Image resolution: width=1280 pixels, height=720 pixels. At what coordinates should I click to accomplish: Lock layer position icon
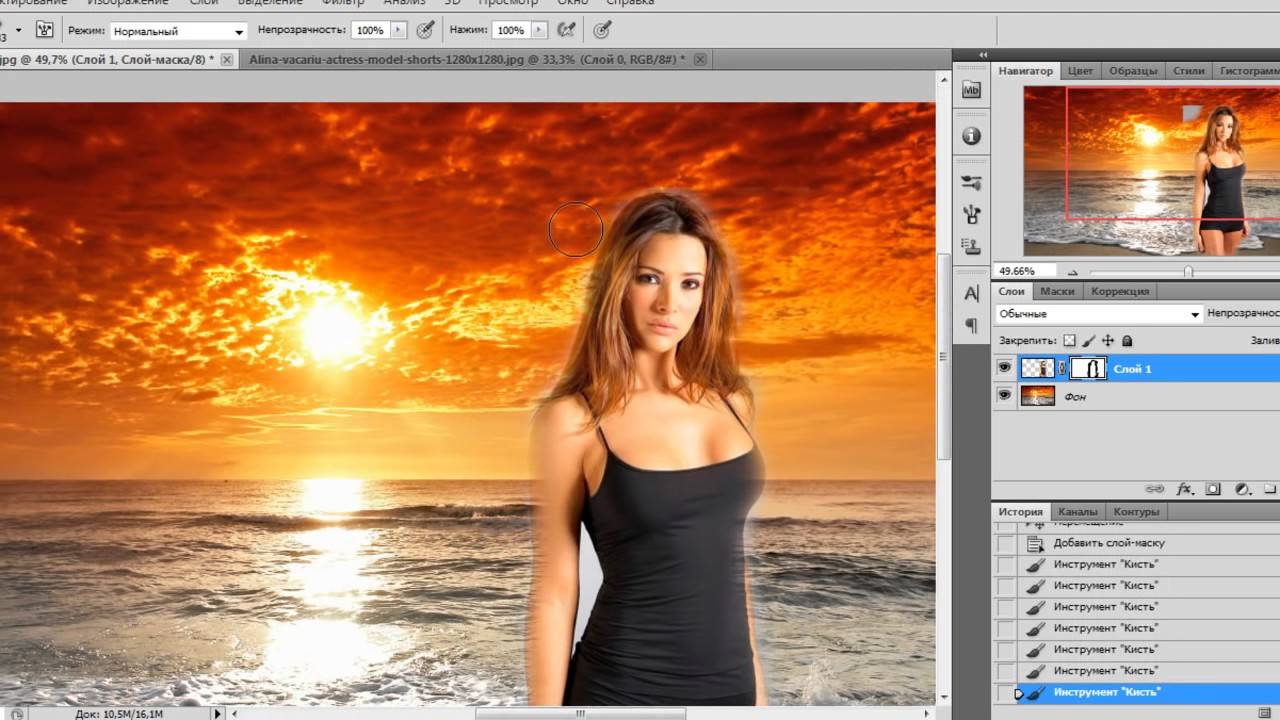[x=1108, y=341]
